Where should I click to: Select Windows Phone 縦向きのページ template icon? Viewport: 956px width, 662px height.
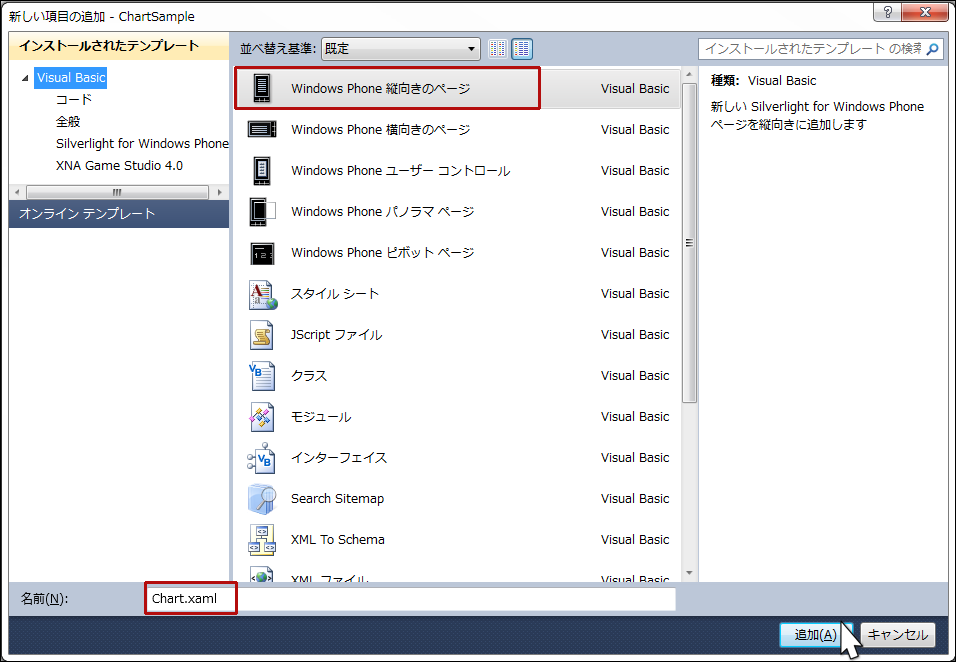click(262, 88)
